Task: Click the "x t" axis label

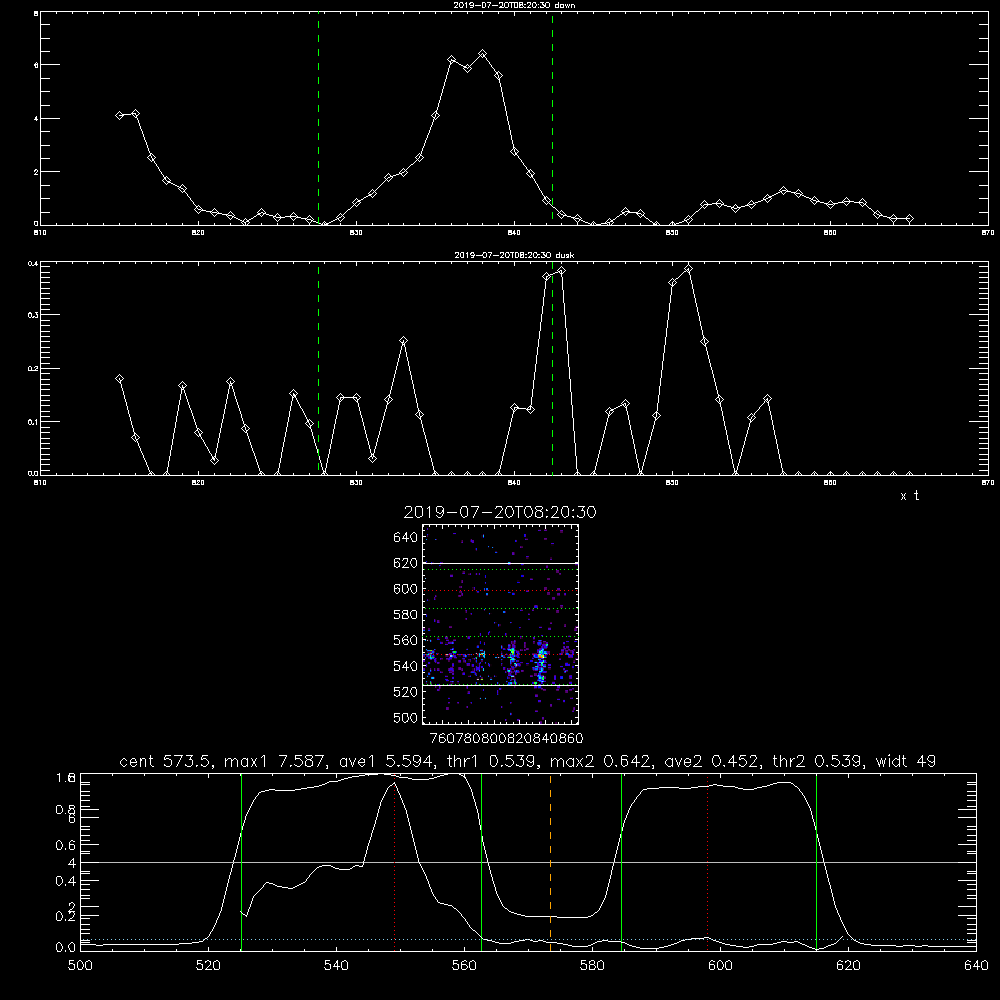Action: 909,496
